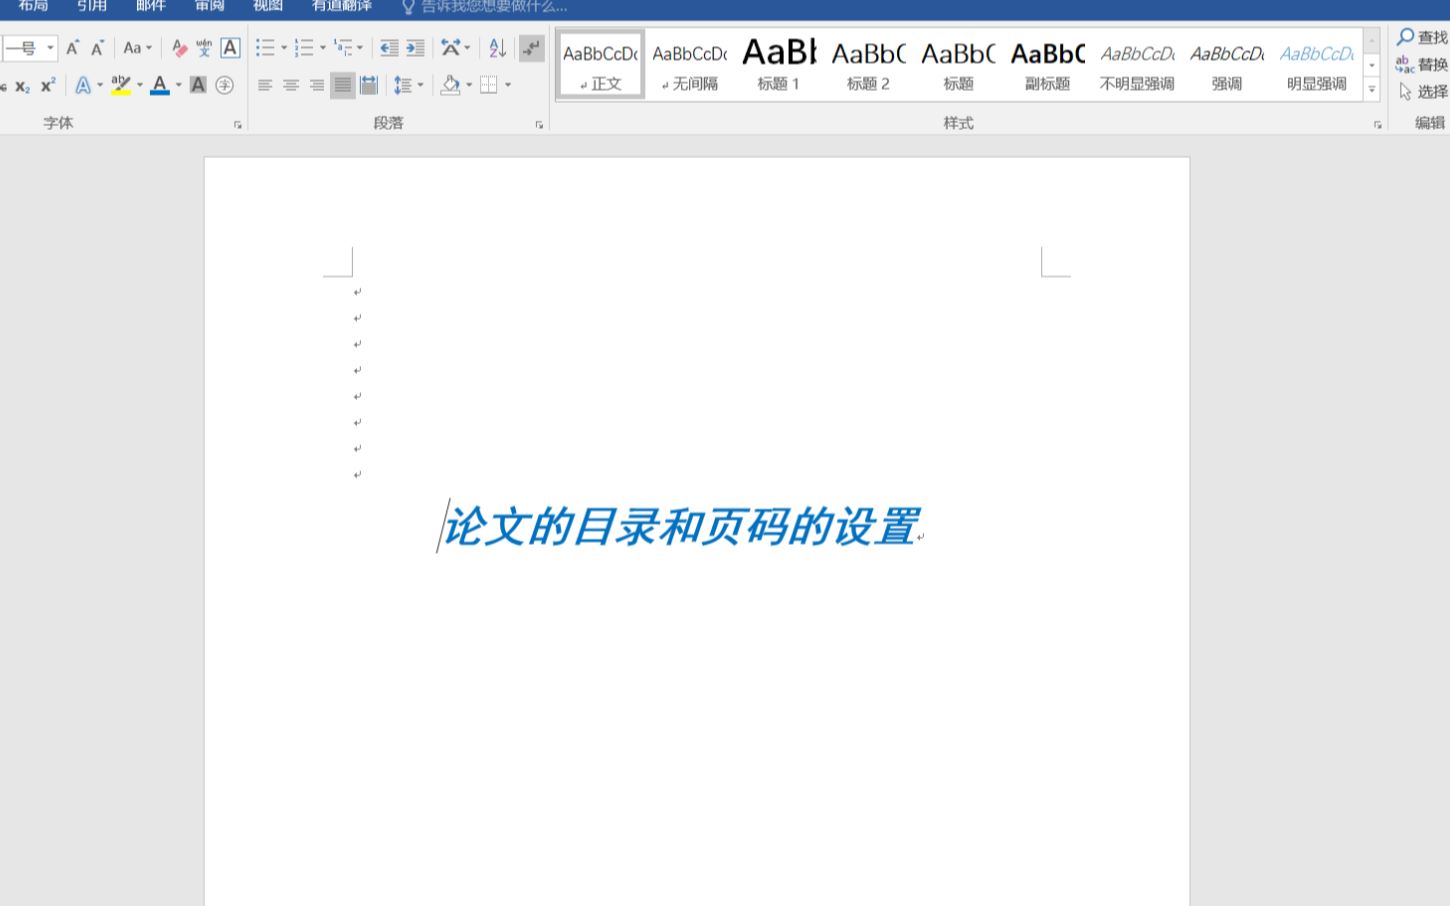Open the 邮件 tab
Screen dimensions: 1450x906
[x=151, y=6]
